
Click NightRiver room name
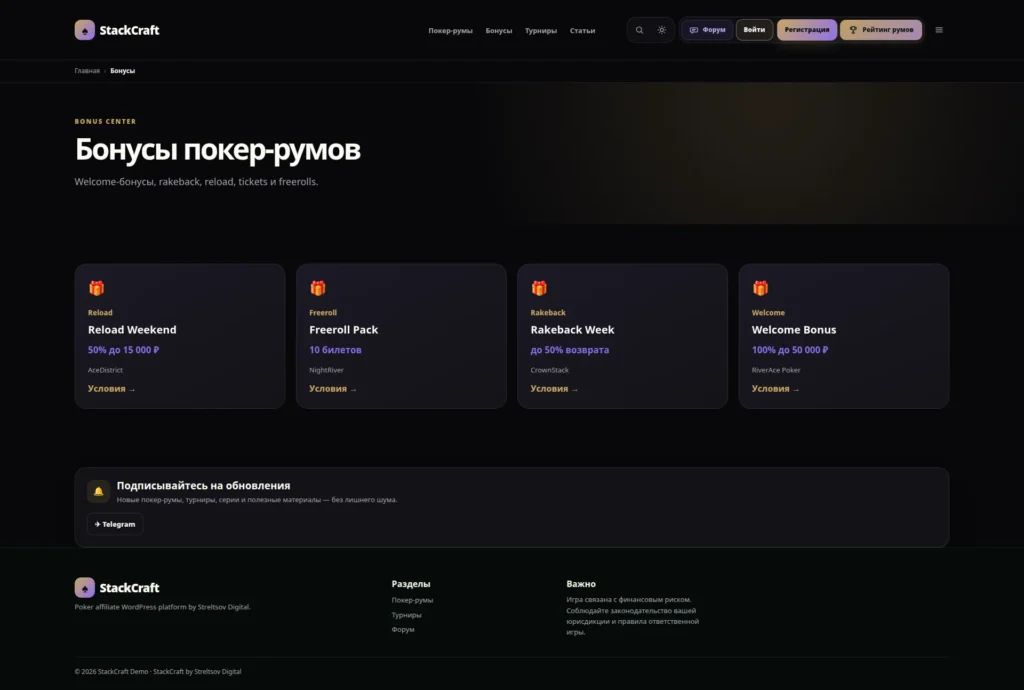coord(327,370)
